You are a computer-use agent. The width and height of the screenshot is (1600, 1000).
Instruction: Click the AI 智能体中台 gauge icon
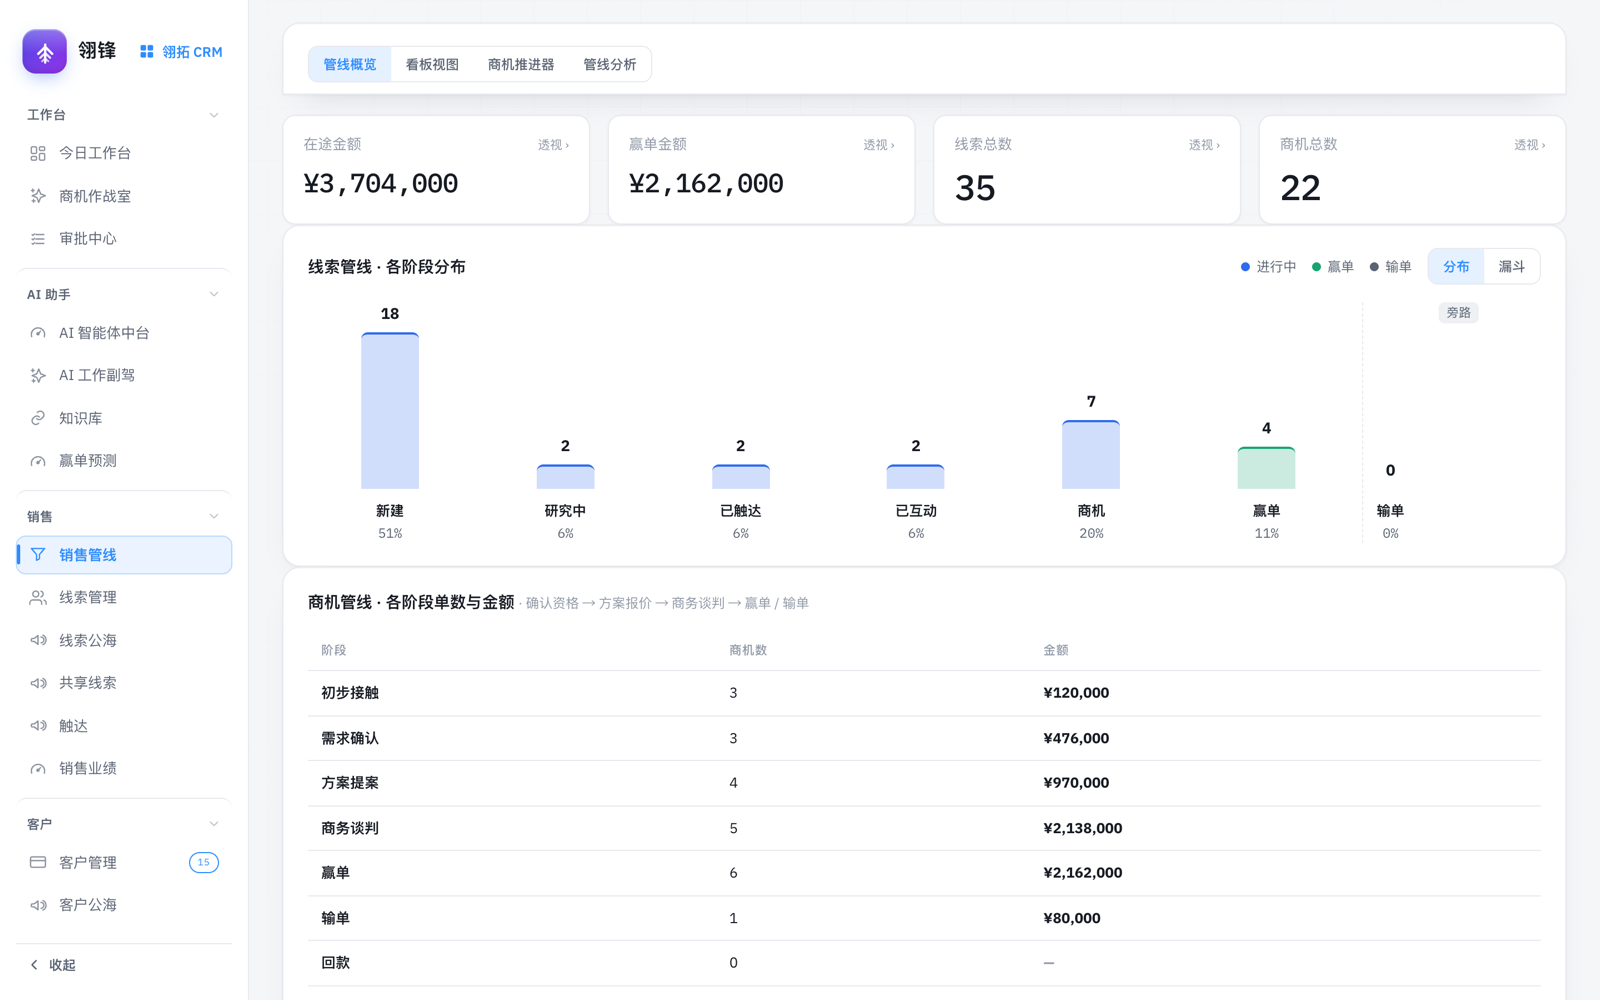click(38, 333)
